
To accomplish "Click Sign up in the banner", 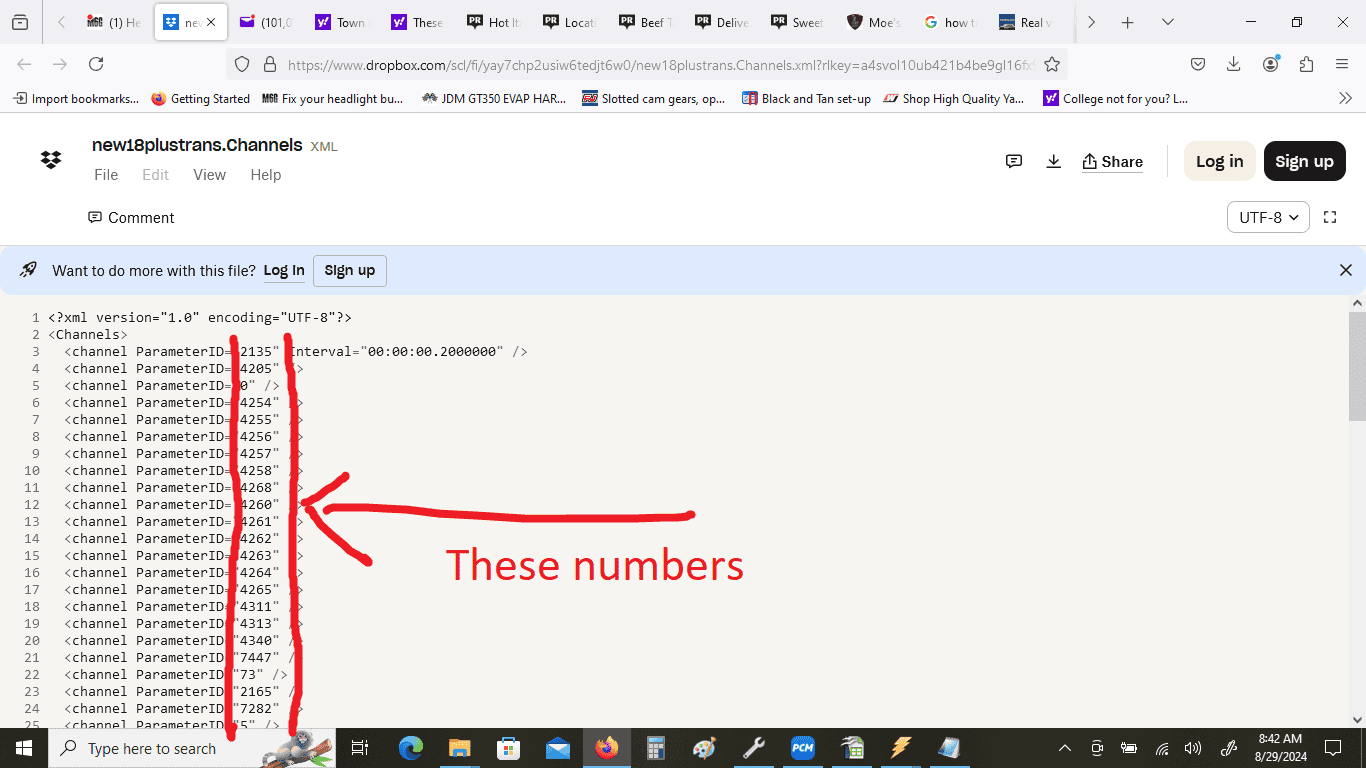I will [x=350, y=270].
